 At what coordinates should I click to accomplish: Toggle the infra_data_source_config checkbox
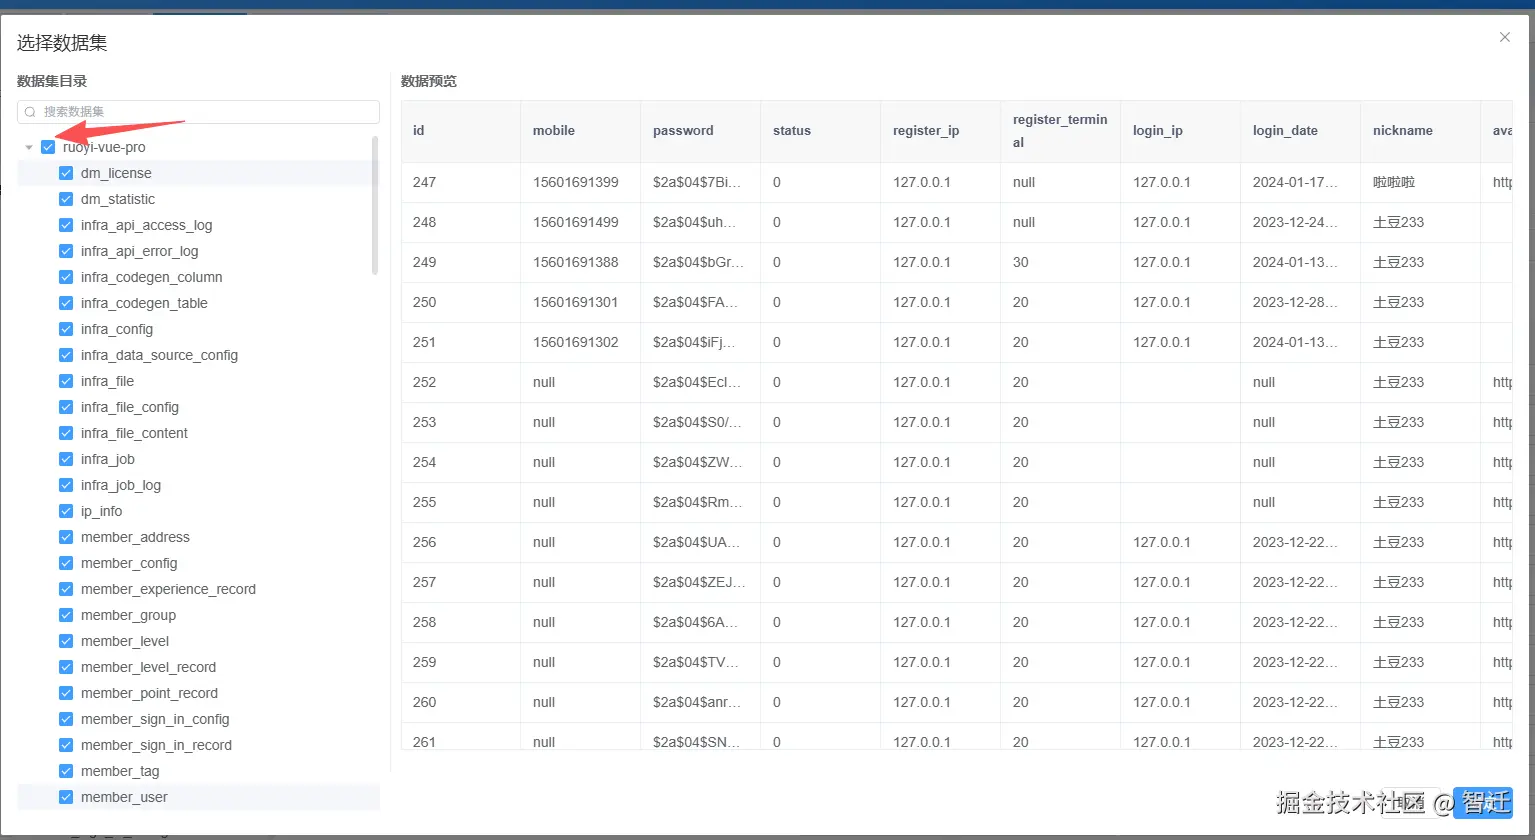pos(66,355)
